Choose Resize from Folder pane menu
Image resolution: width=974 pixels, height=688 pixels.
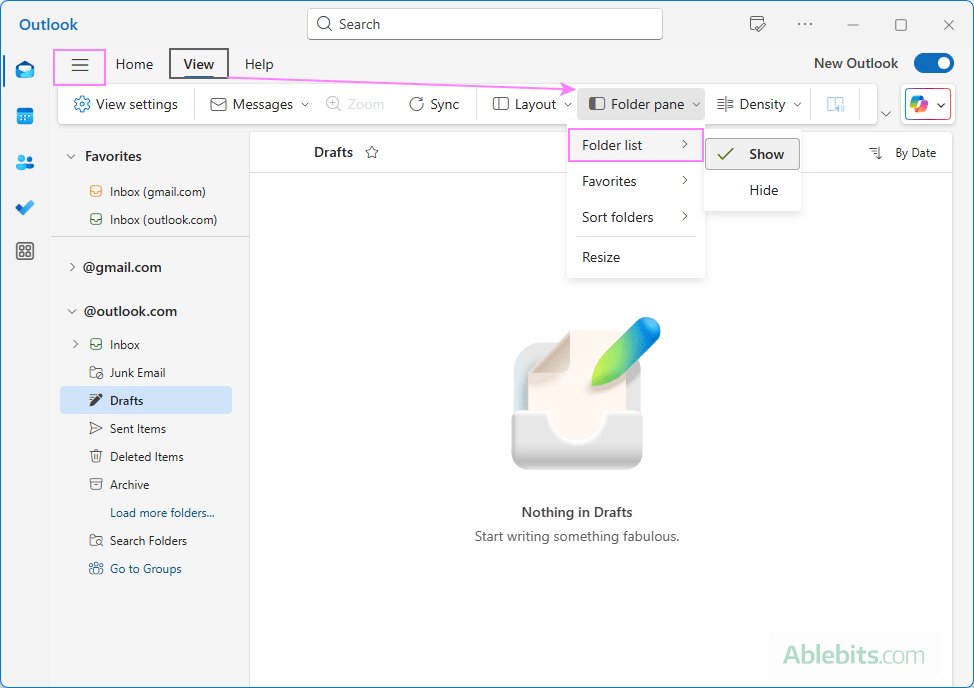tap(635, 257)
